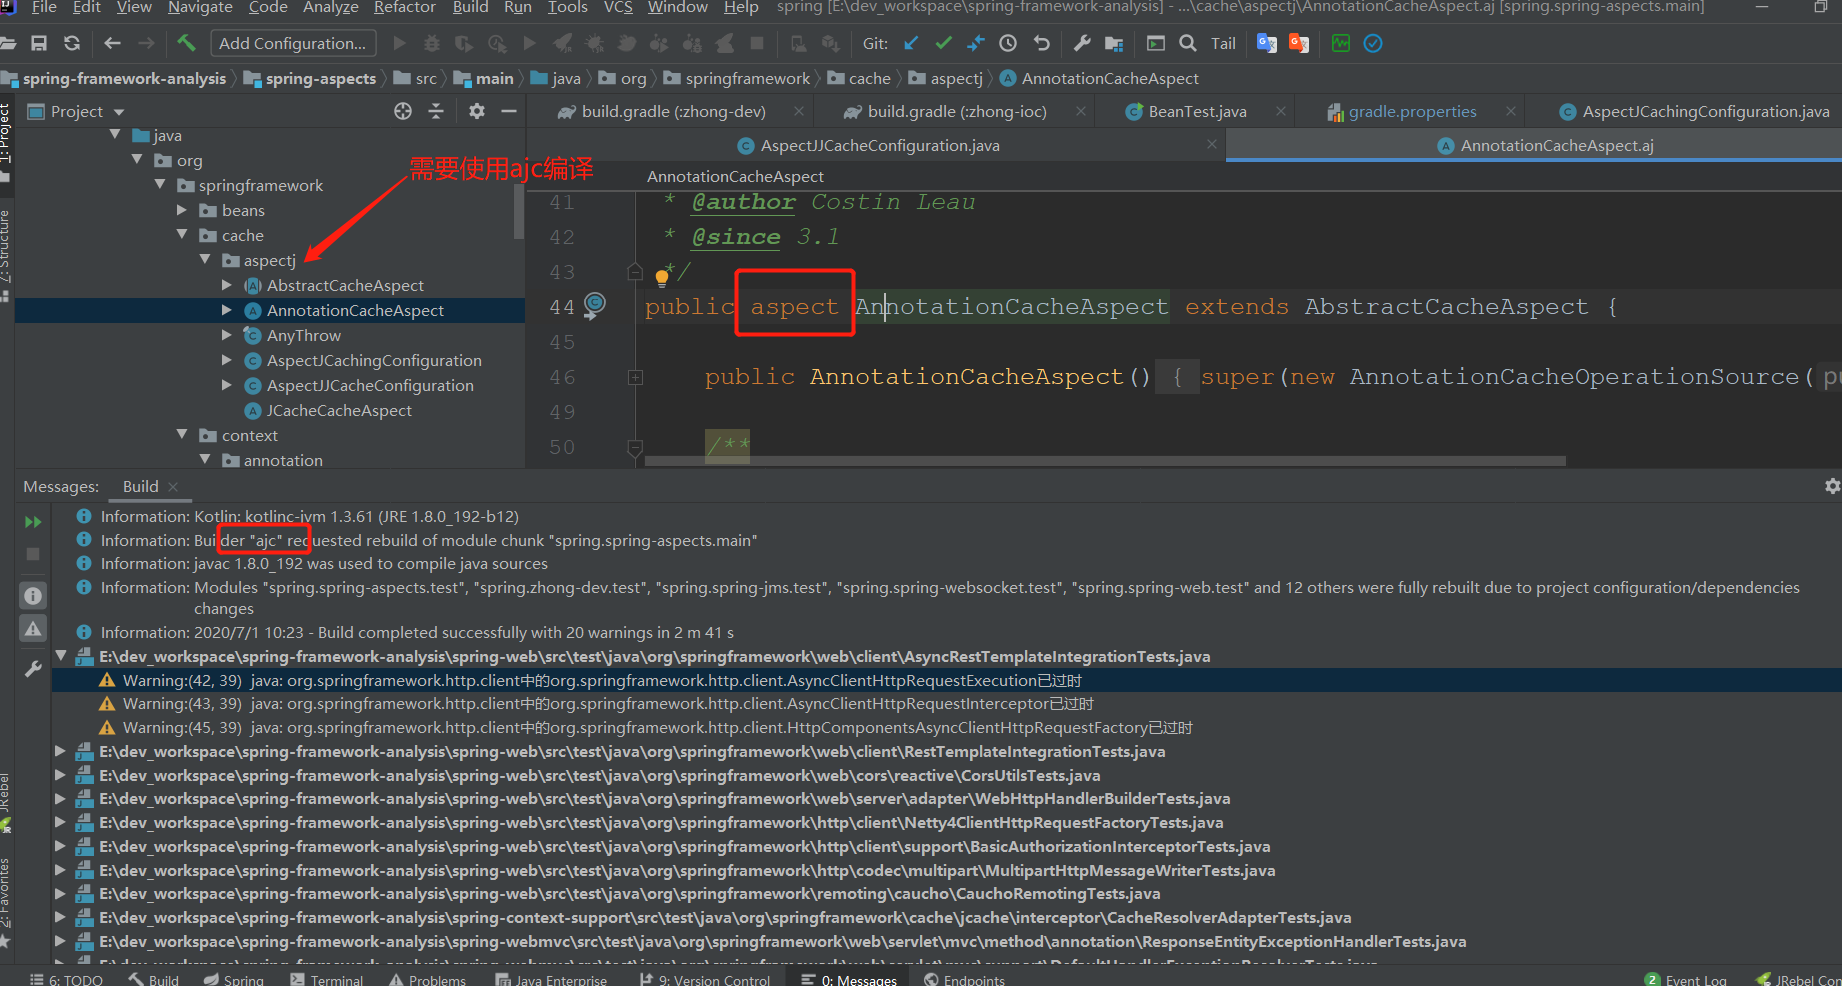The image size is (1842, 986).
Task: Click the blue Translate icon in toolbar
Action: coord(1267,43)
